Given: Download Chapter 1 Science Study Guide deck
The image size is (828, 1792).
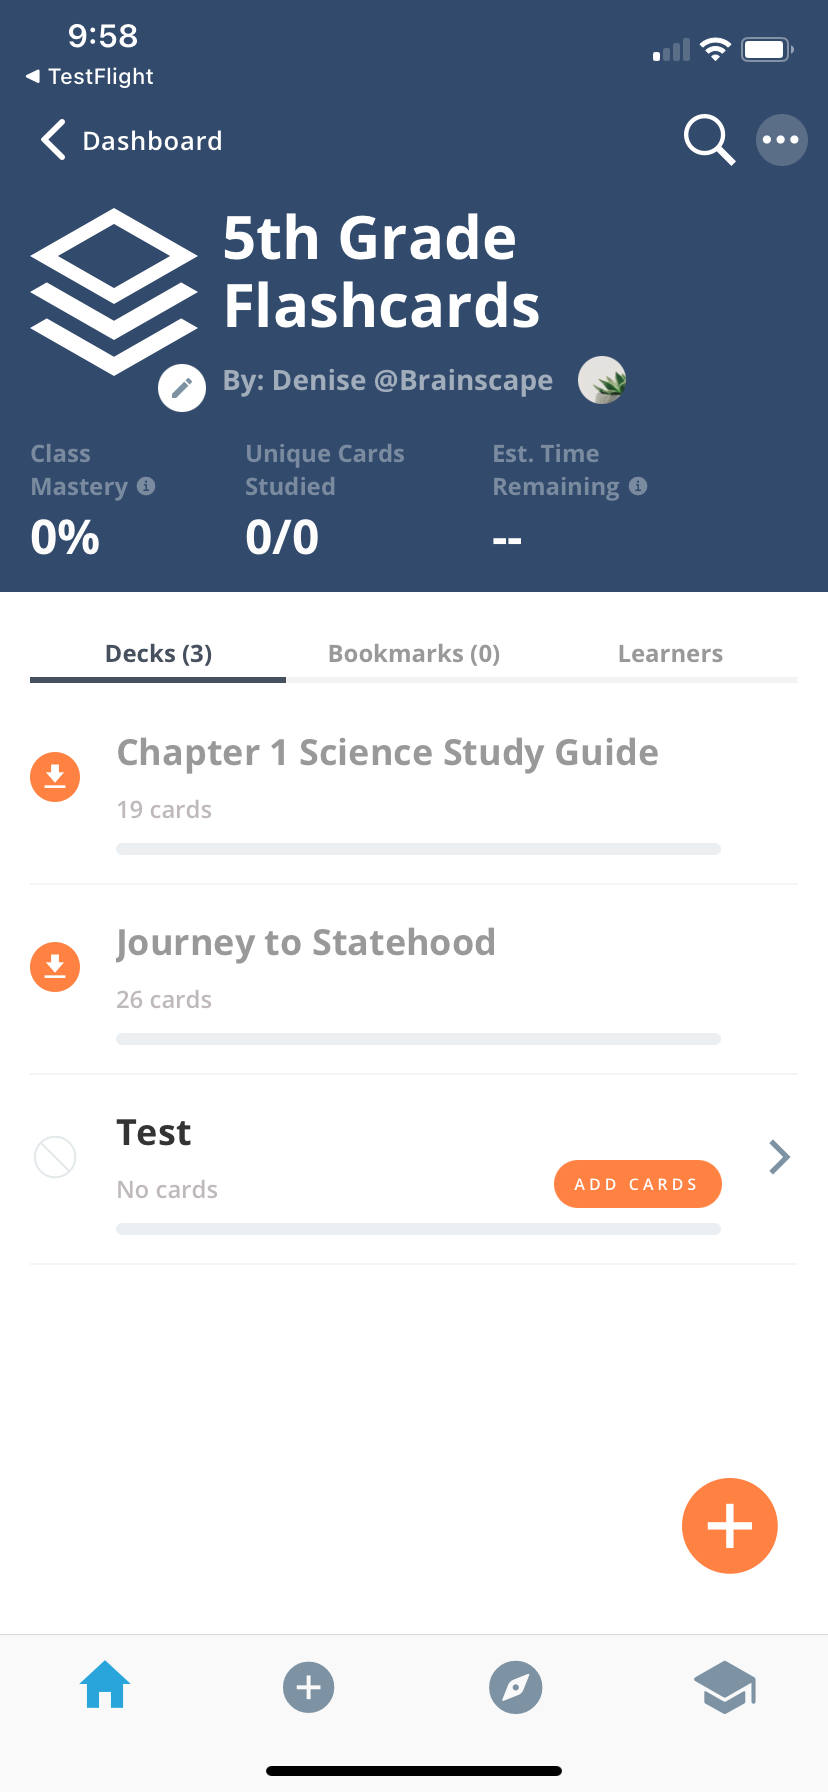Looking at the screenshot, I should 55,777.
